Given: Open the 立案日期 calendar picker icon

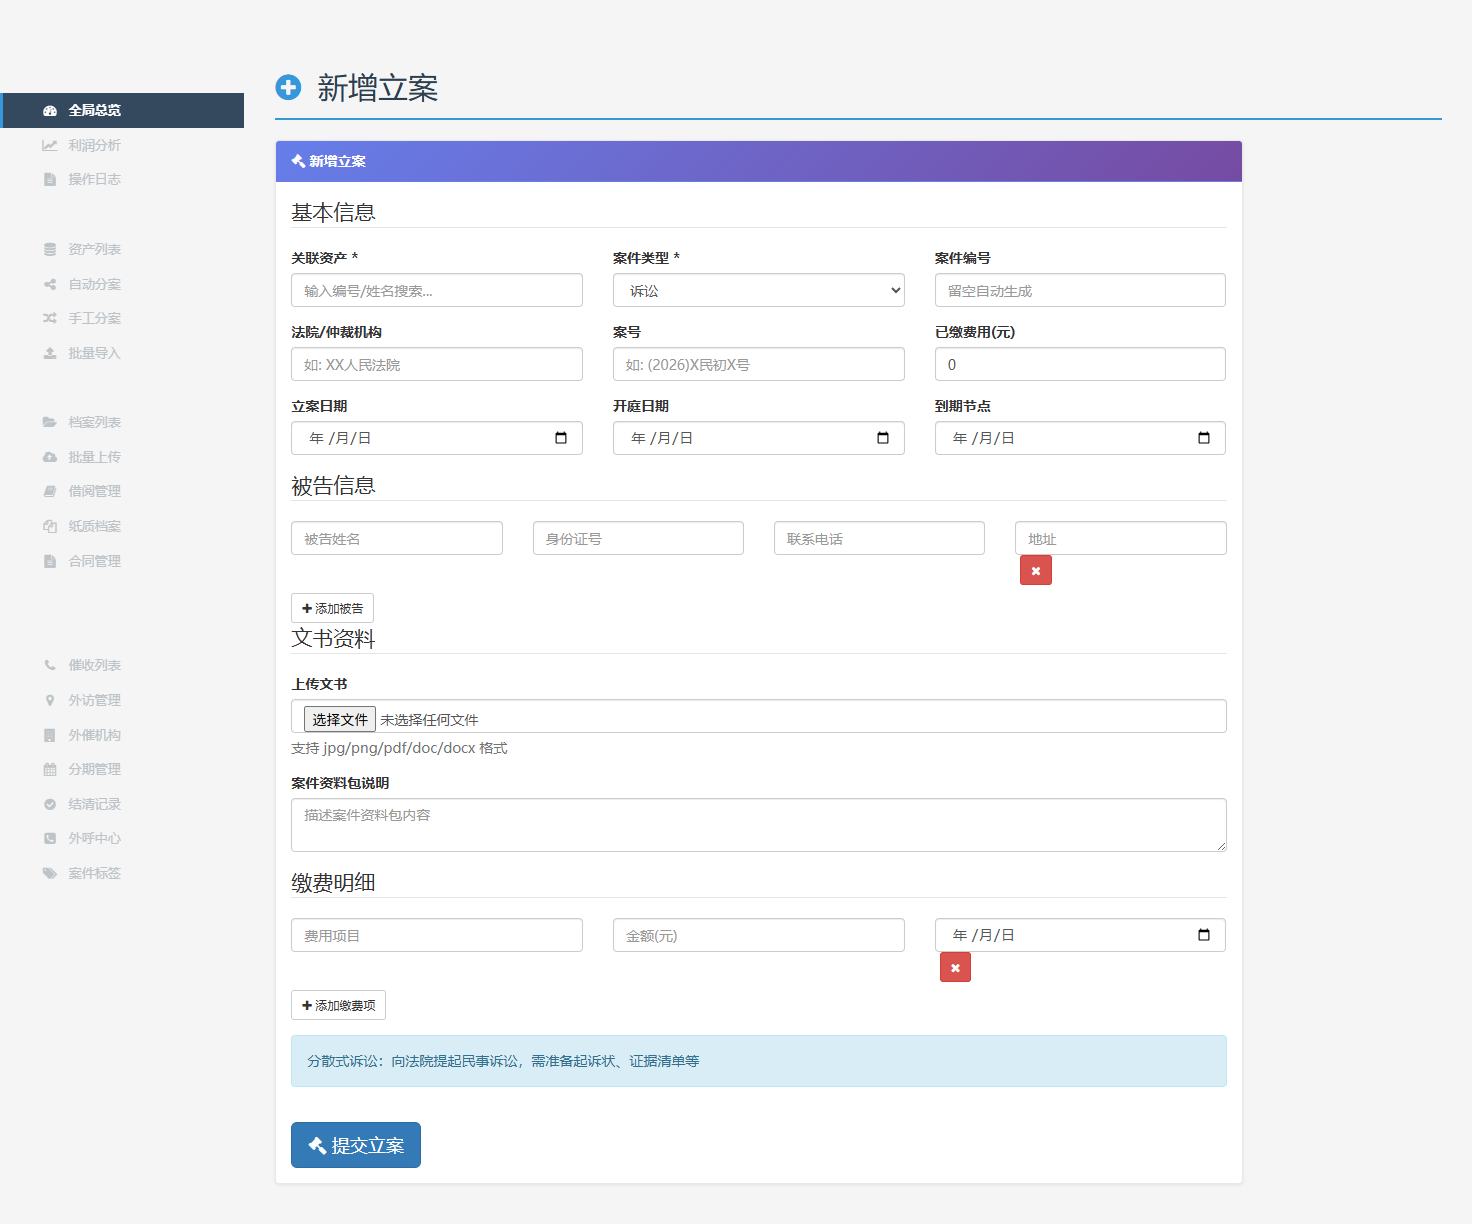Looking at the screenshot, I should [x=561, y=438].
